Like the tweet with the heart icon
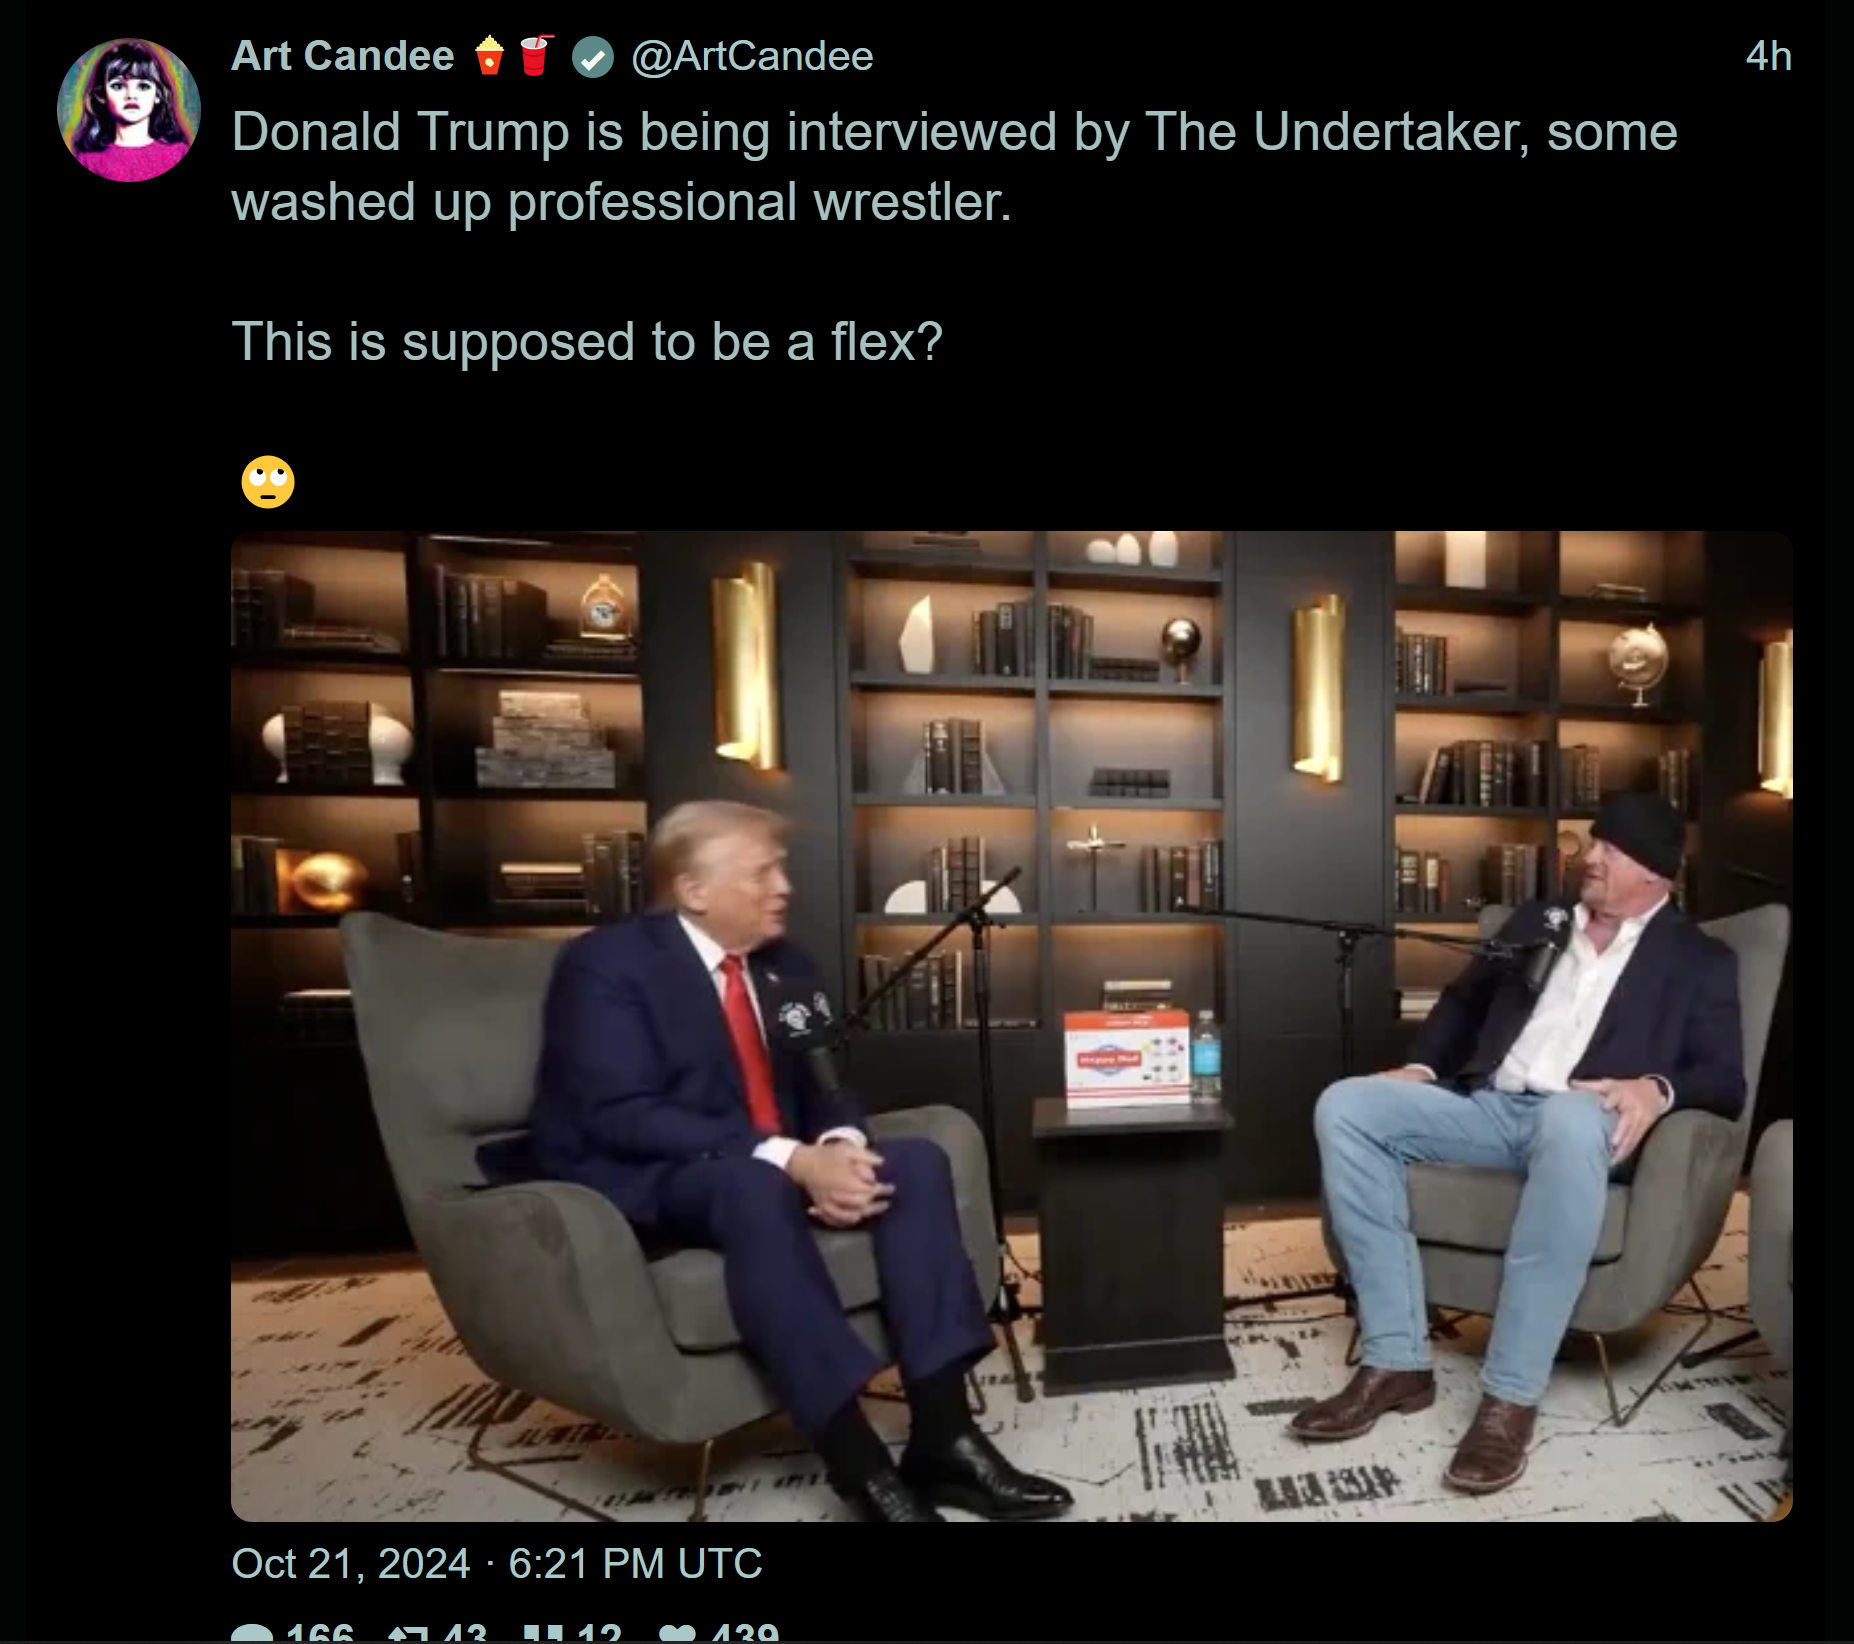The image size is (1854, 1644). pyautogui.click(x=678, y=1634)
